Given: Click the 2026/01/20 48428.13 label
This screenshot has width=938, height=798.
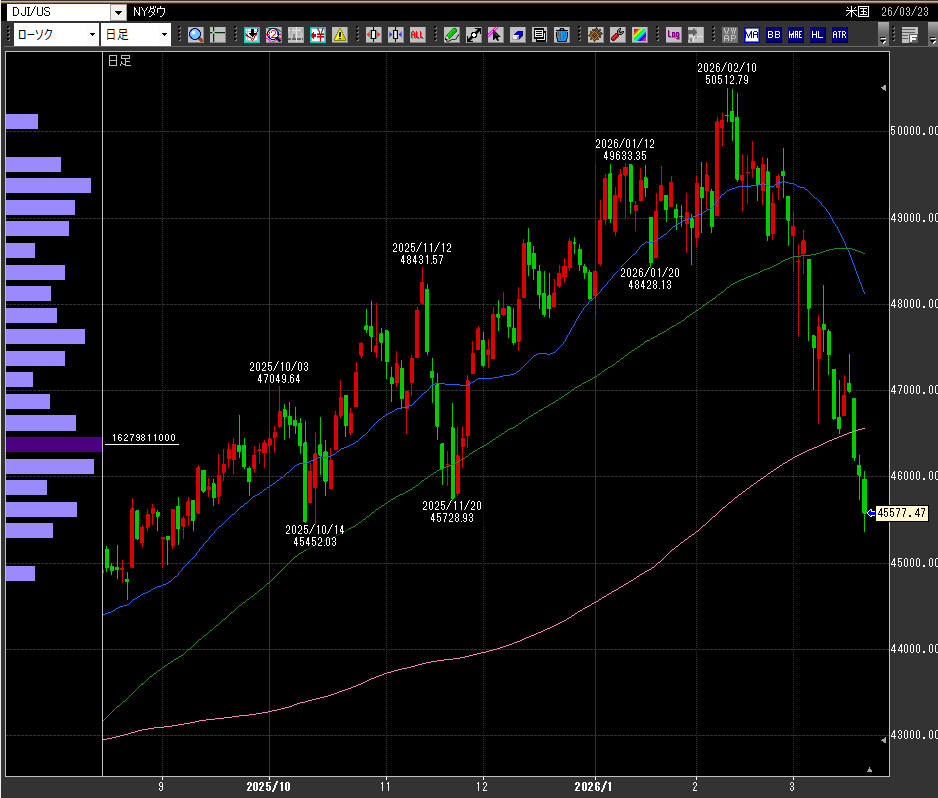Looking at the screenshot, I should 650,279.
